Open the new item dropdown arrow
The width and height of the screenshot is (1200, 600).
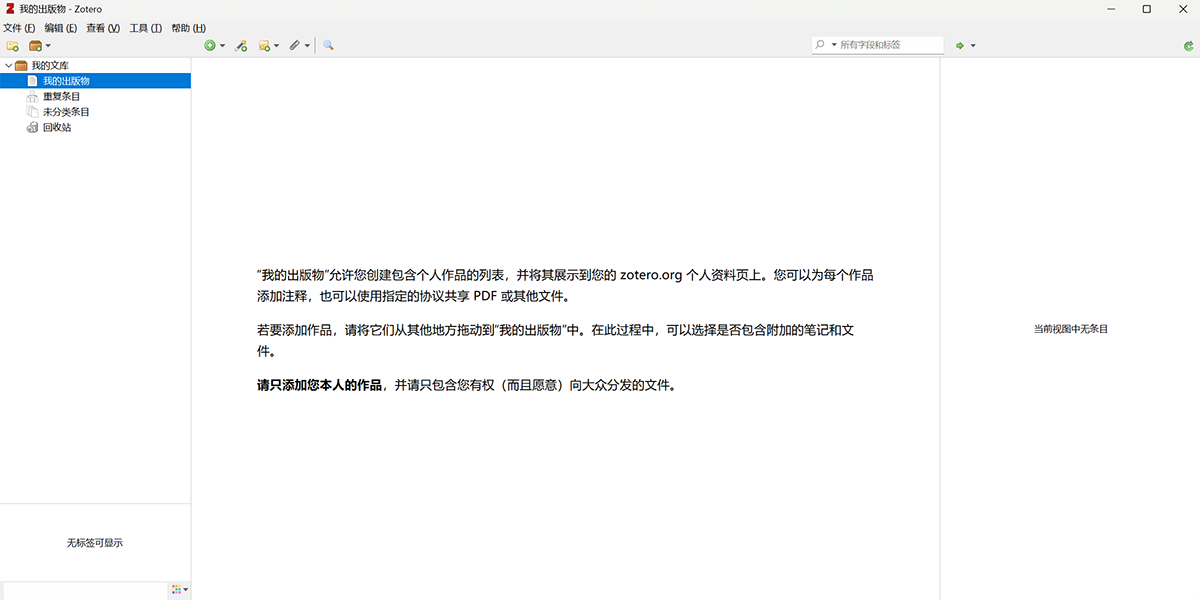(222, 45)
